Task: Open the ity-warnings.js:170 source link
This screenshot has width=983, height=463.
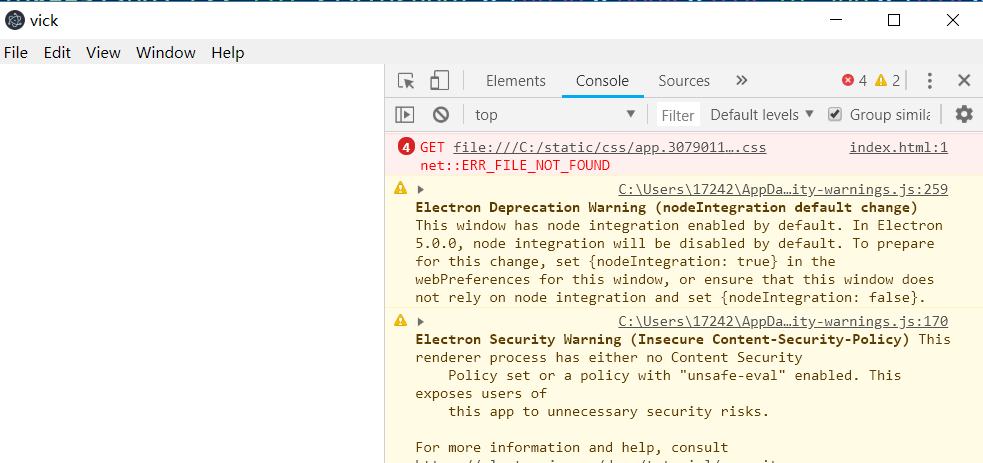Action: click(783, 321)
